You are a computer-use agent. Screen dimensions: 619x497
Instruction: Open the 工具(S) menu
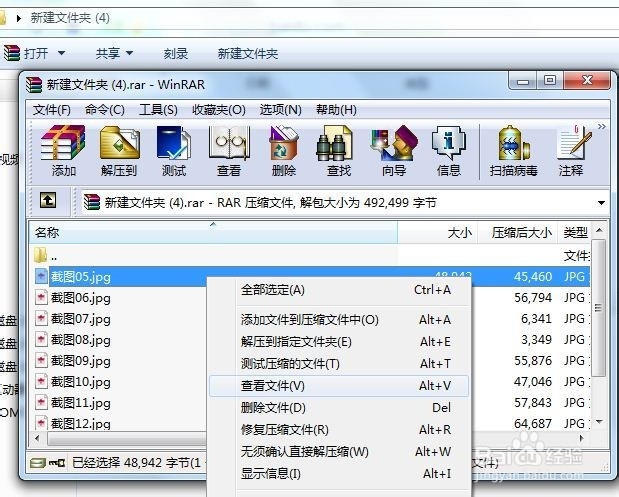[x=158, y=110]
